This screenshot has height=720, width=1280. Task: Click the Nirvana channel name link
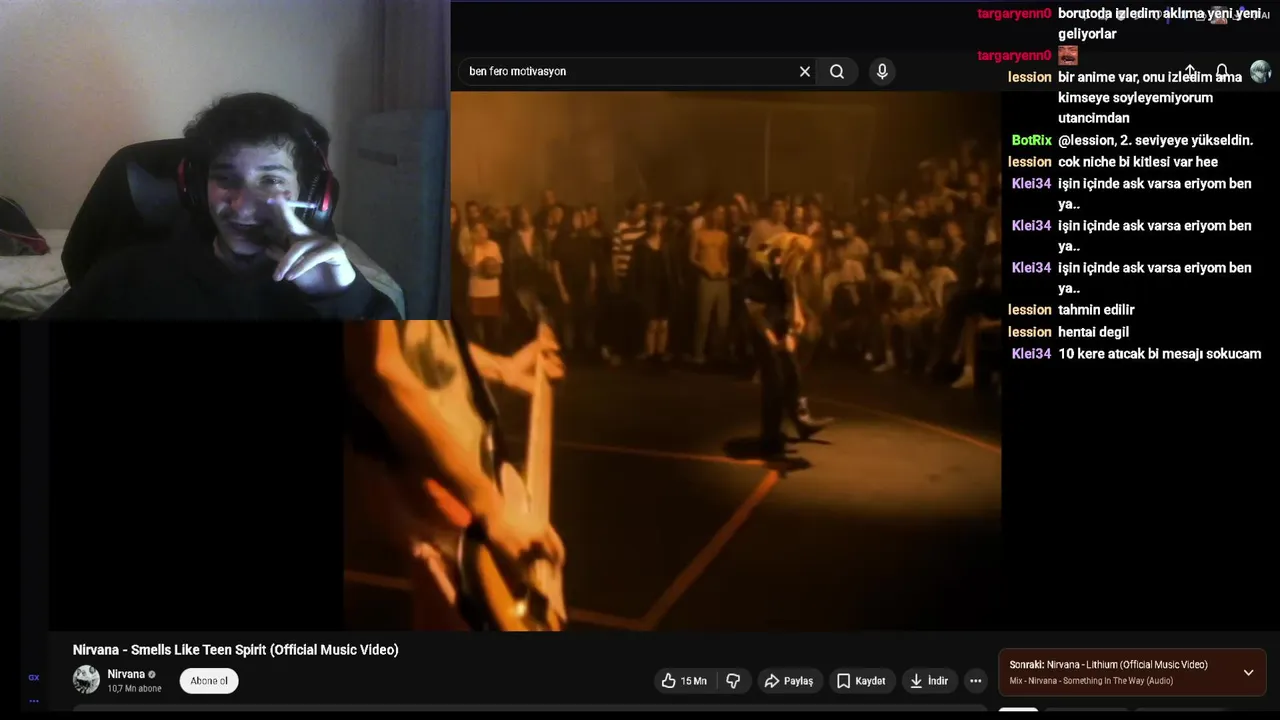click(x=126, y=674)
